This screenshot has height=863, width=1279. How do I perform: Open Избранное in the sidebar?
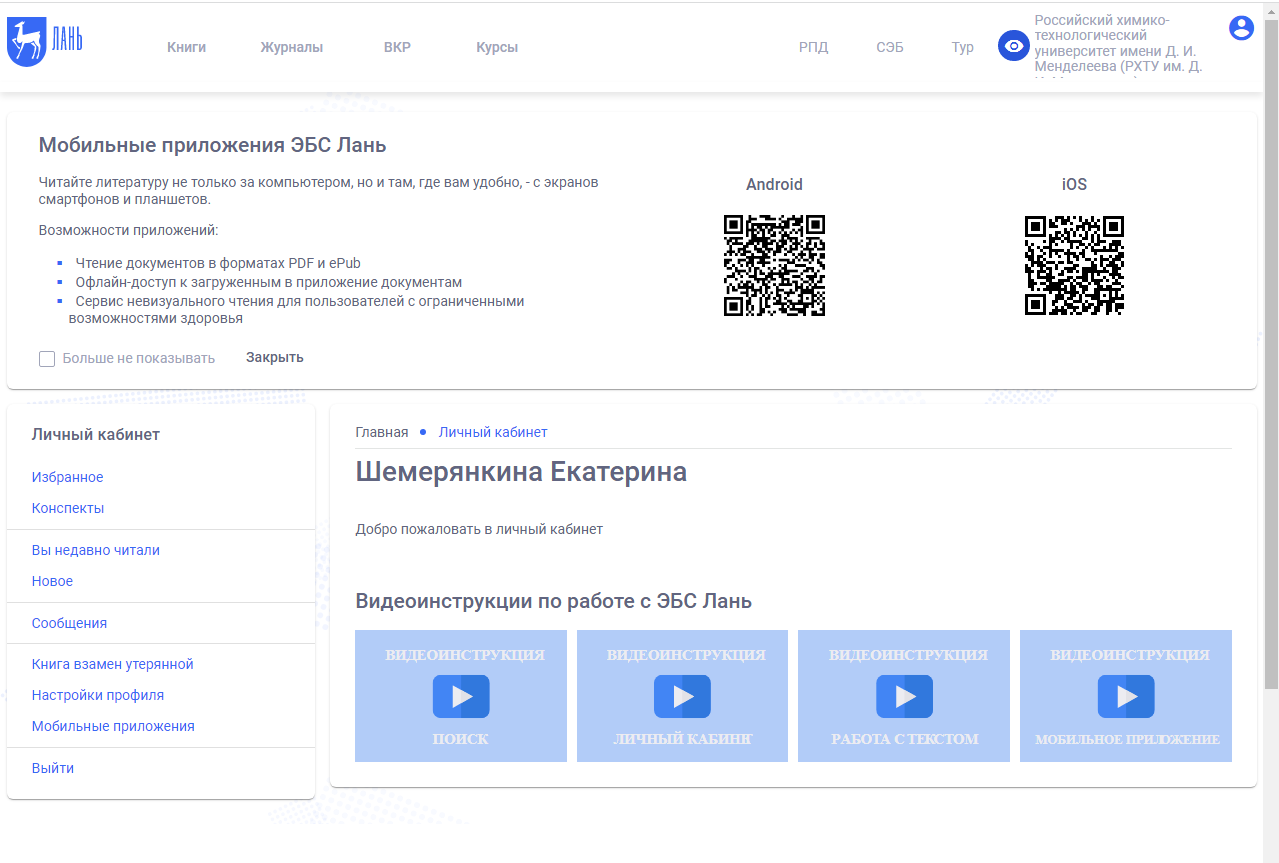pyautogui.click(x=67, y=477)
